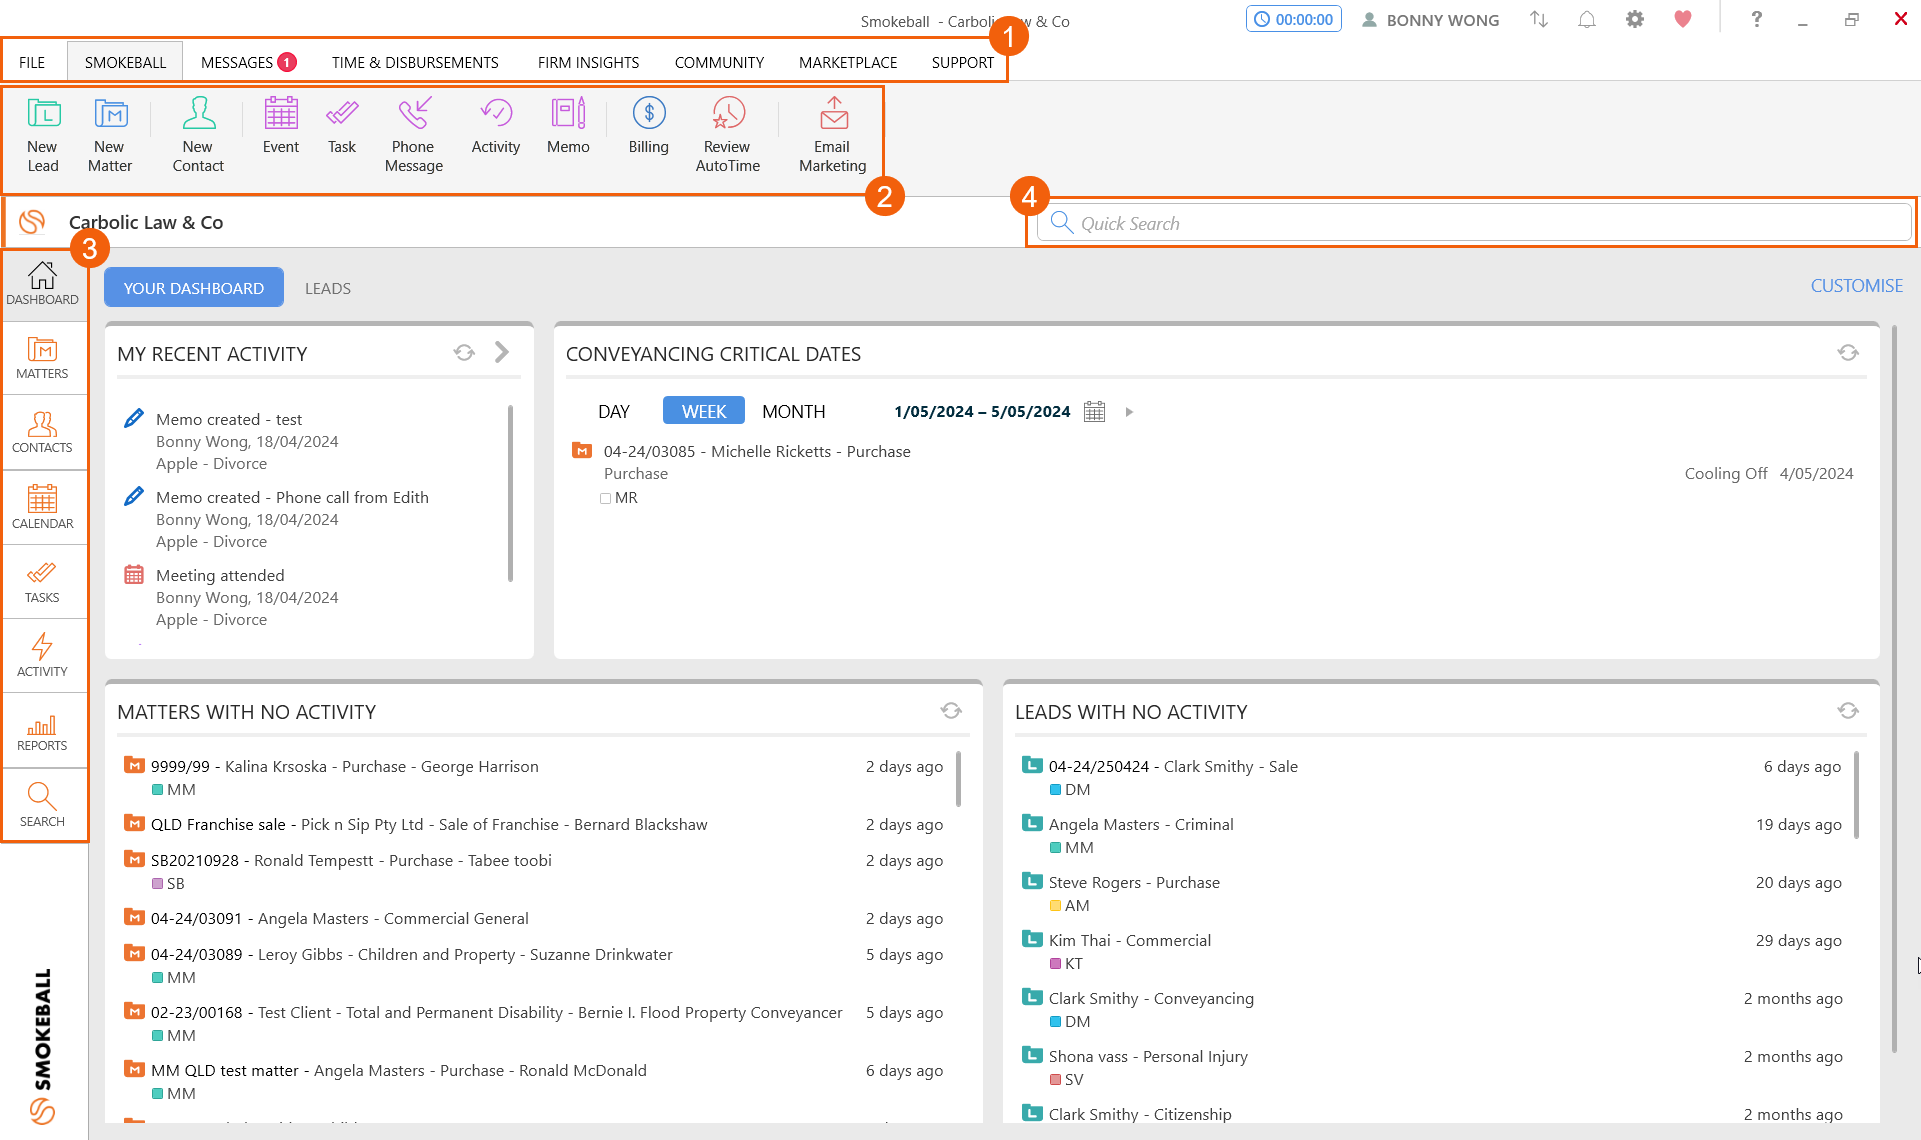Open the notifications bell

(1587, 20)
